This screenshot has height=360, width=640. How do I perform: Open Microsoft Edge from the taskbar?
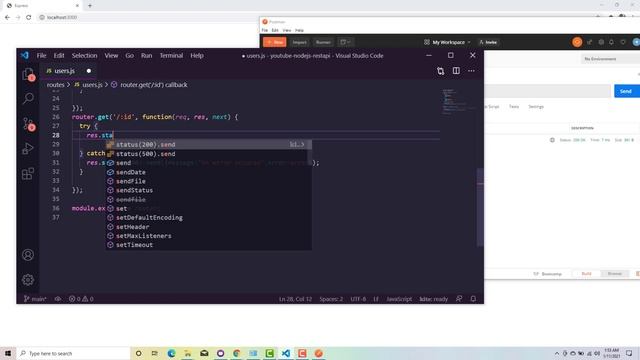(171, 353)
